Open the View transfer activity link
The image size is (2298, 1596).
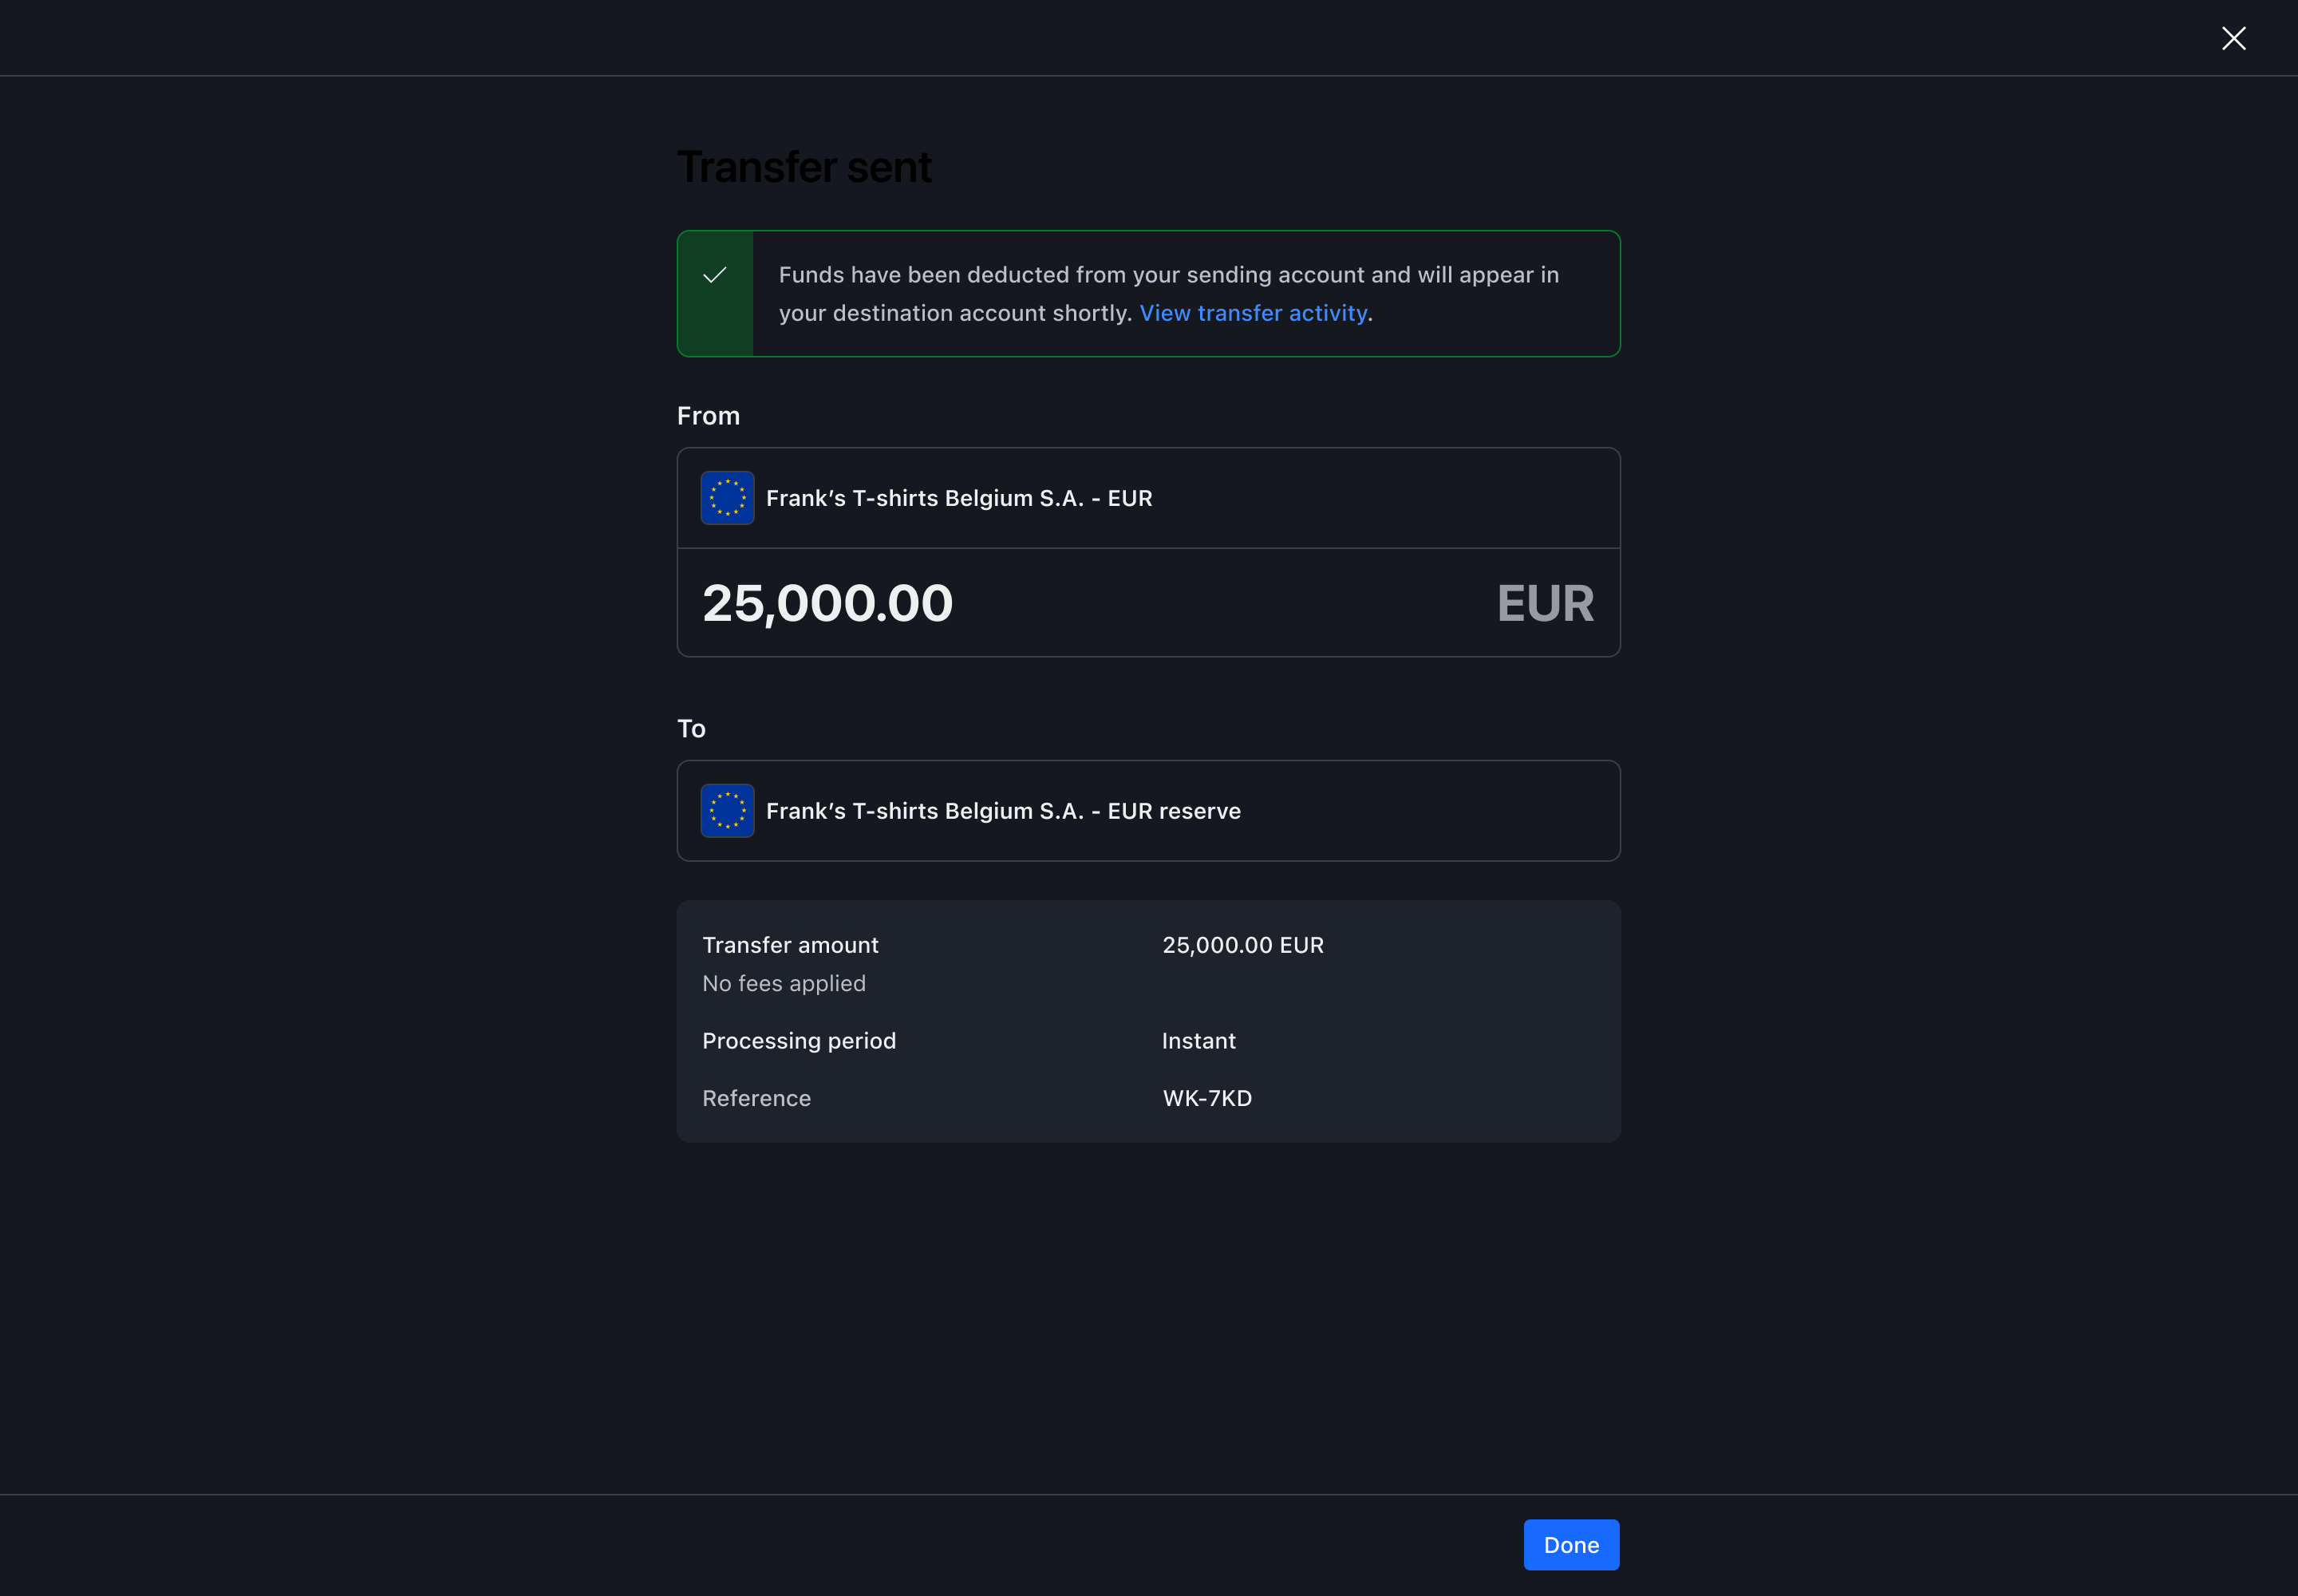pyautogui.click(x=1253, y=313)
